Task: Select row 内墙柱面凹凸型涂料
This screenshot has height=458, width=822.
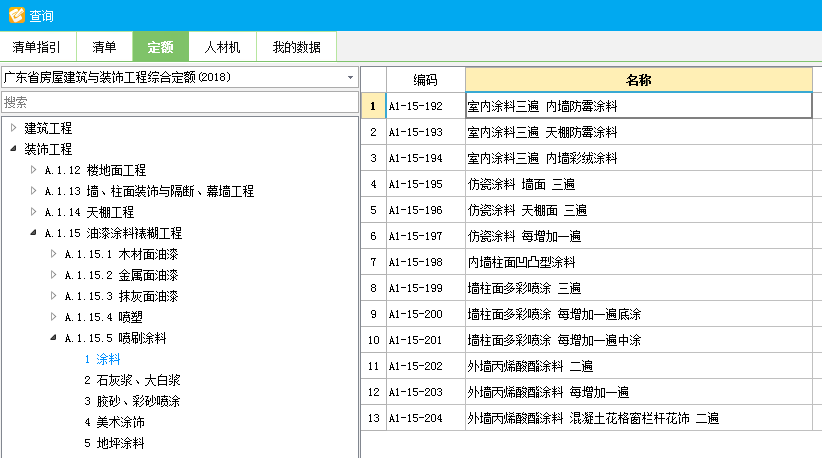Action: 639,262
